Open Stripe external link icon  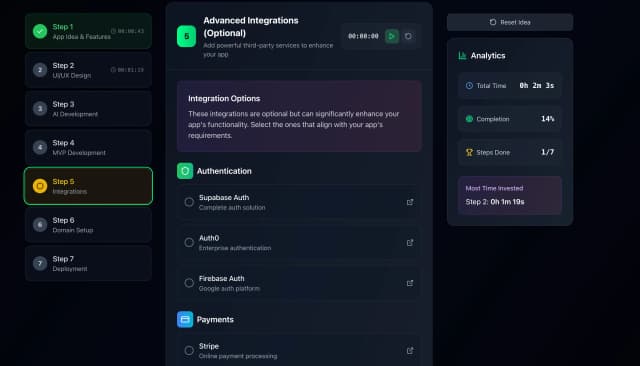[x=410, y=350]
